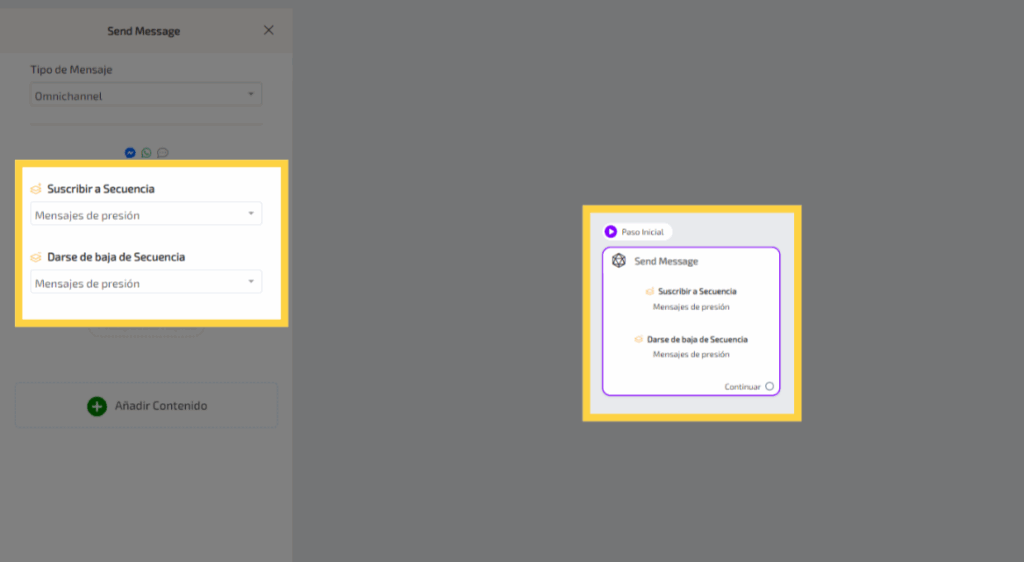The image size is (1024, 562).
Task: Click the Darse de baja de Secuencia icon in sidebar
Action: click(x=36, y=257)
